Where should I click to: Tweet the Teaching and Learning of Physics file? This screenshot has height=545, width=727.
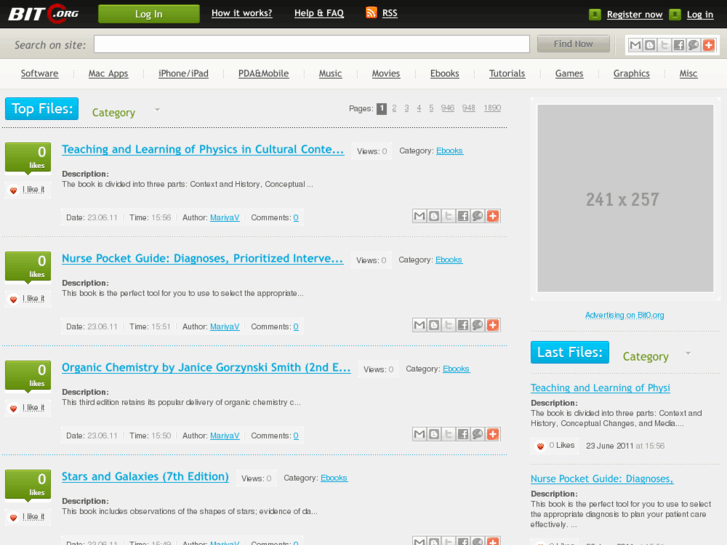pos(448,216)
